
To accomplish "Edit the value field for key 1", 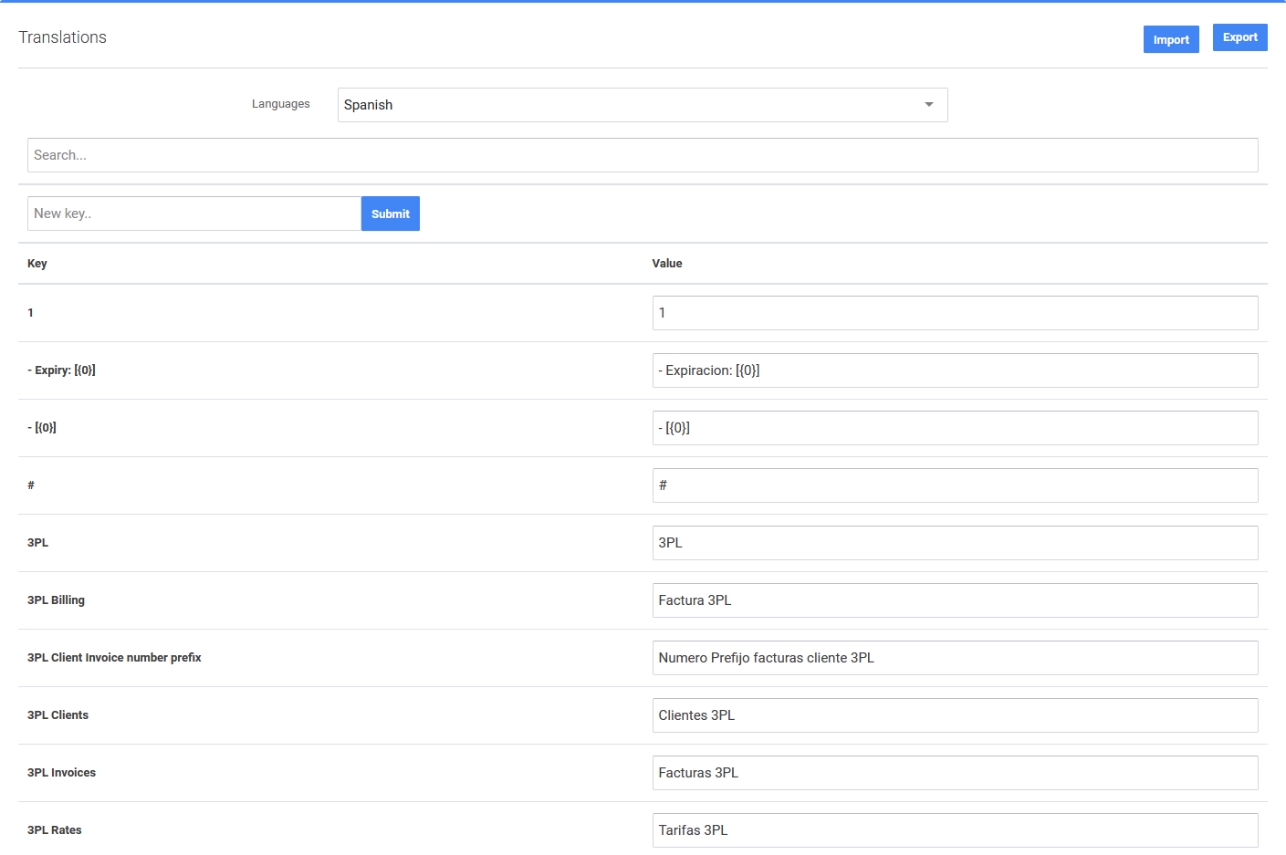I will click(x=954, y=313).
